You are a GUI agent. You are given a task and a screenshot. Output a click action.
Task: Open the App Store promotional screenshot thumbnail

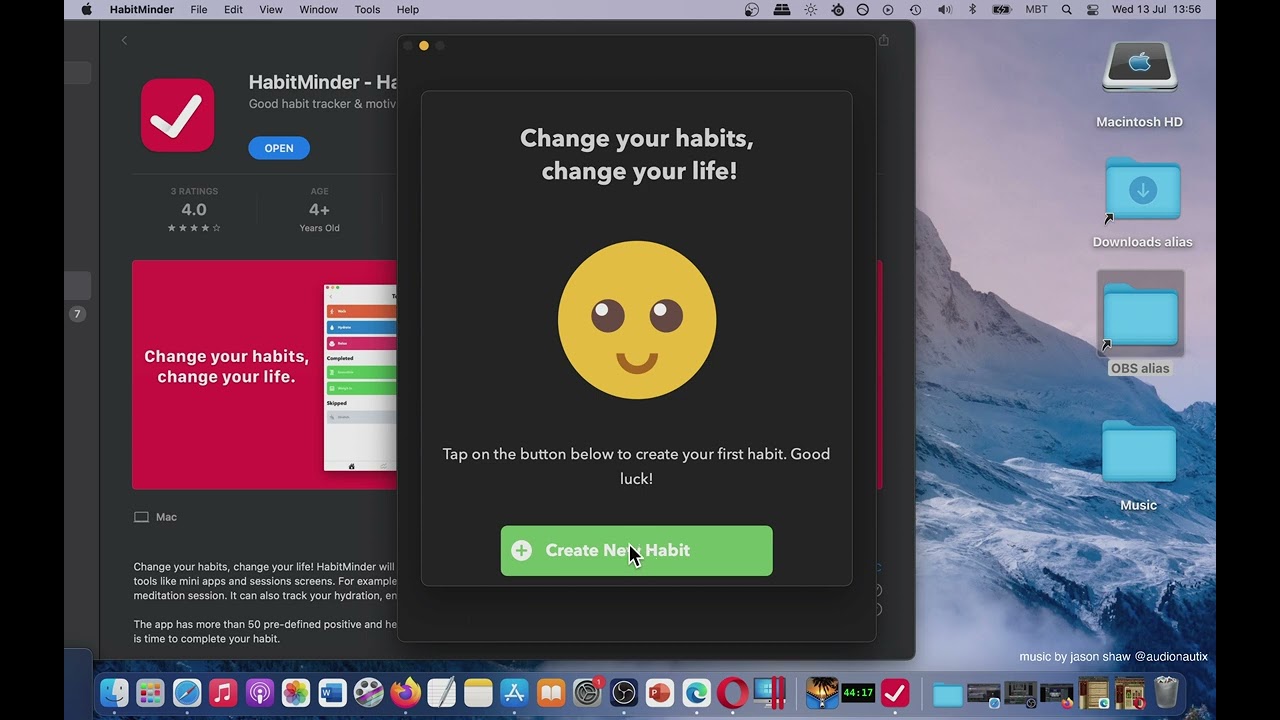[265, 375]
